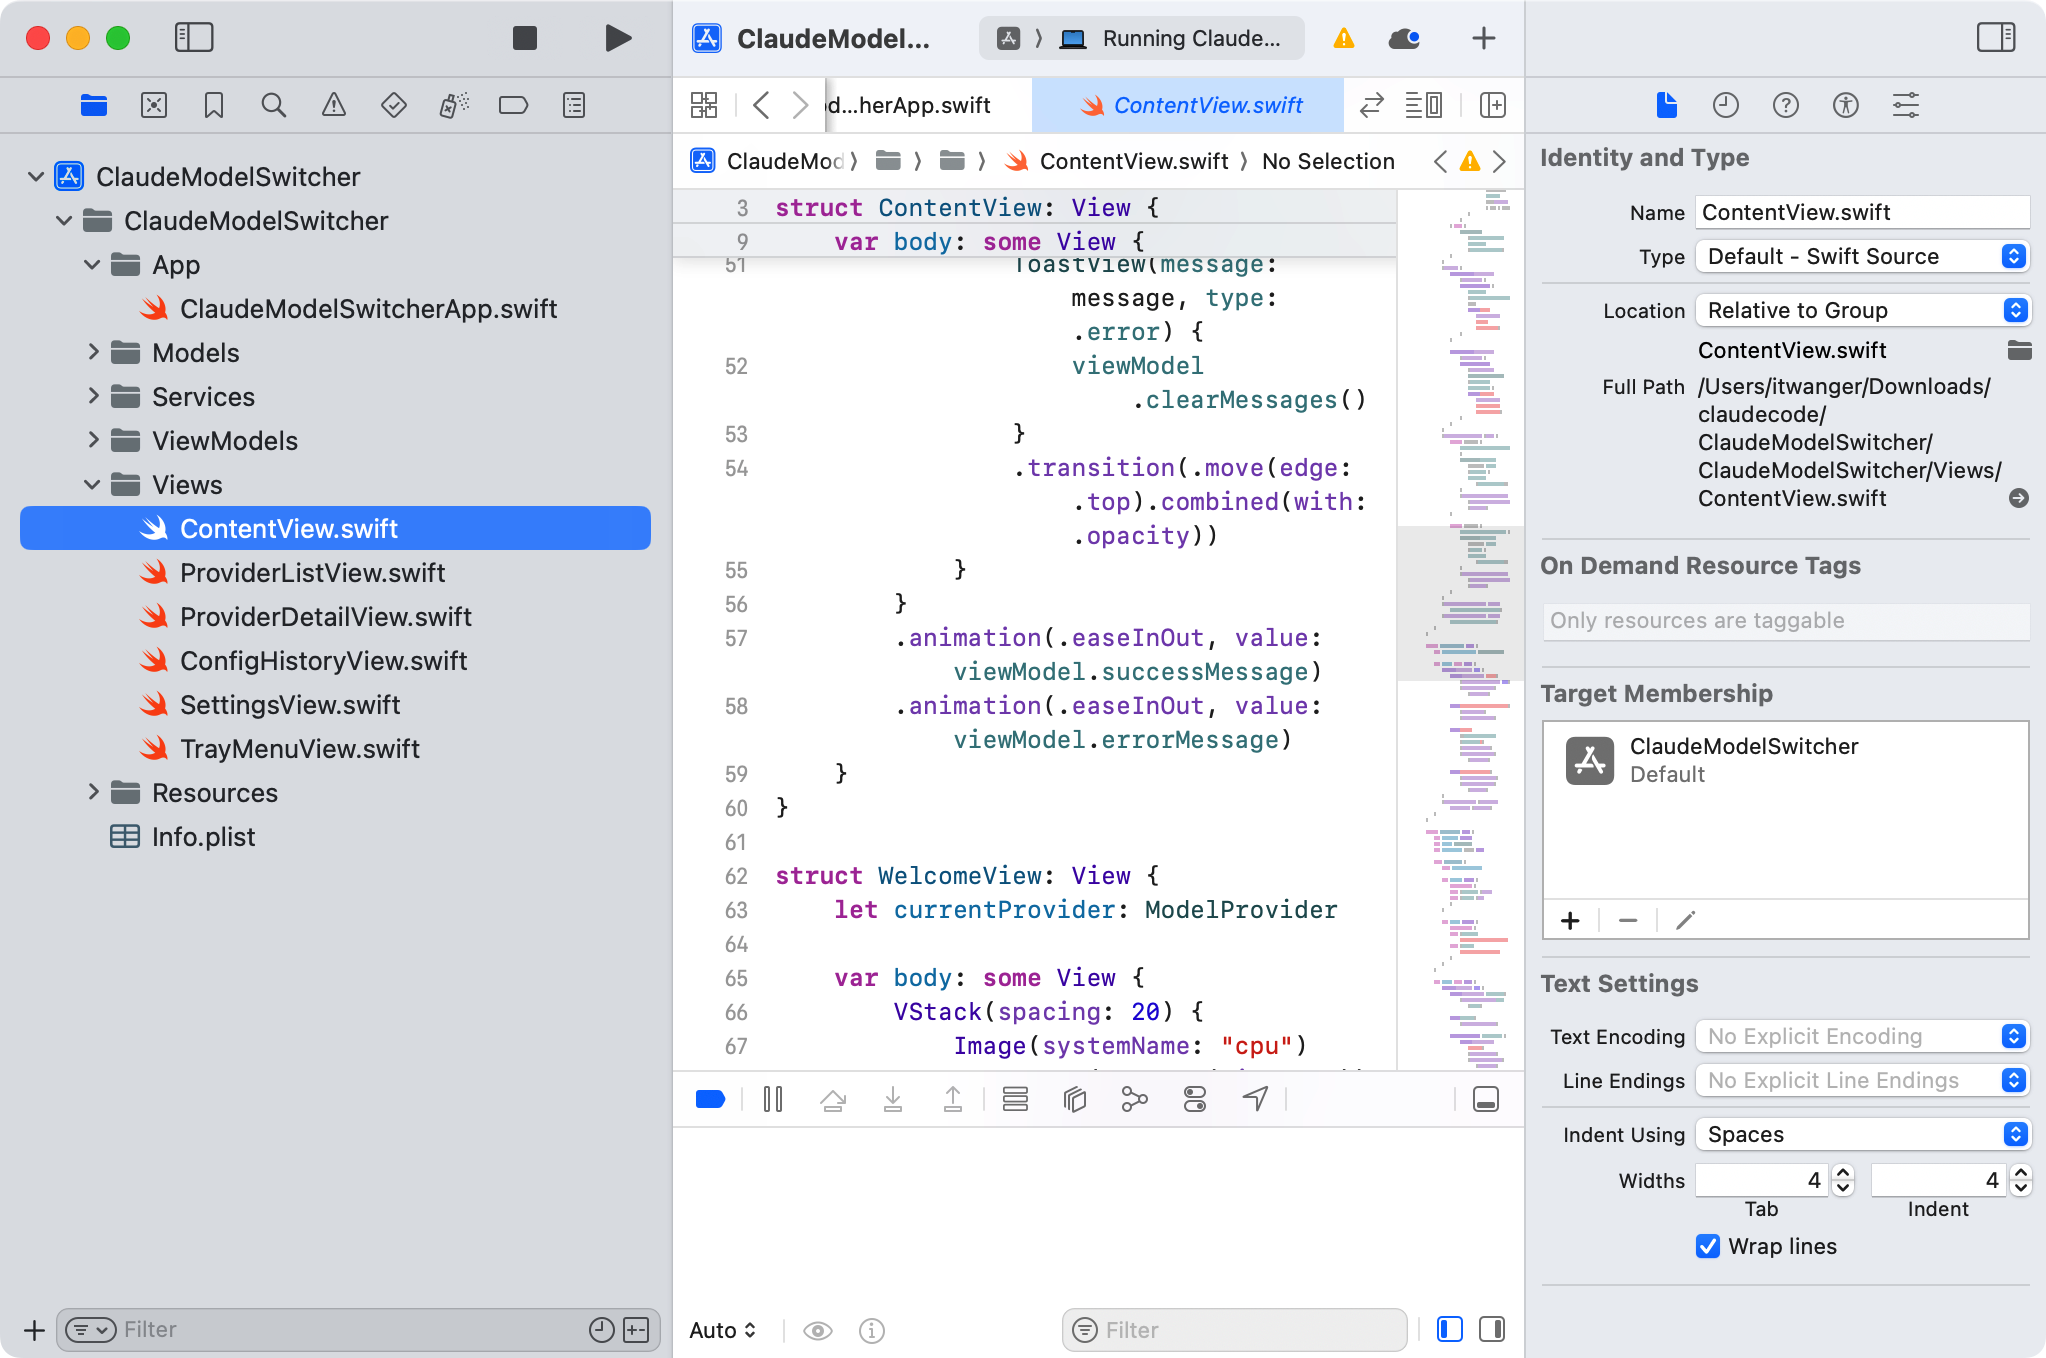Open the Find navigator magnifier icon
2046x1358 pixels.
tap(273, 105)
